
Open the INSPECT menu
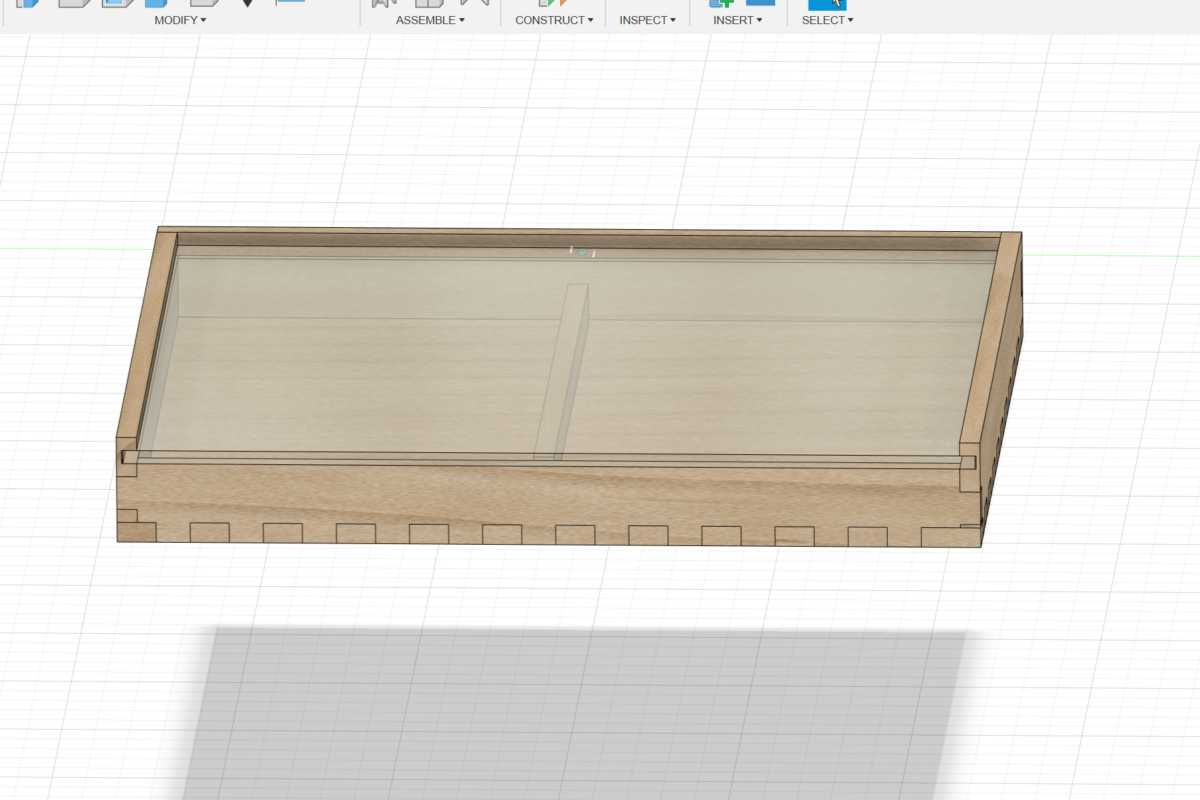647,20
